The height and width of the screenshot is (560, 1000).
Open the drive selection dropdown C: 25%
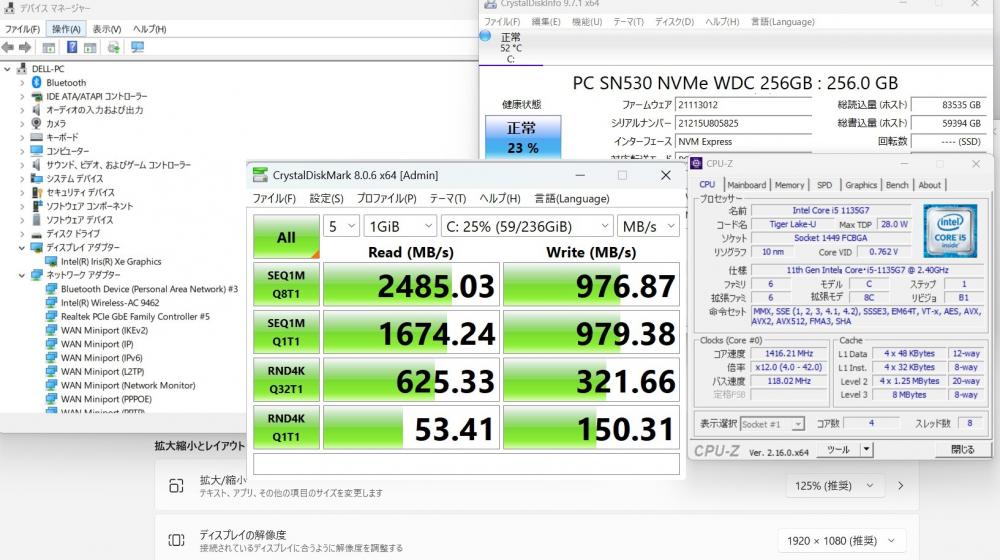(x=527, y=226)
